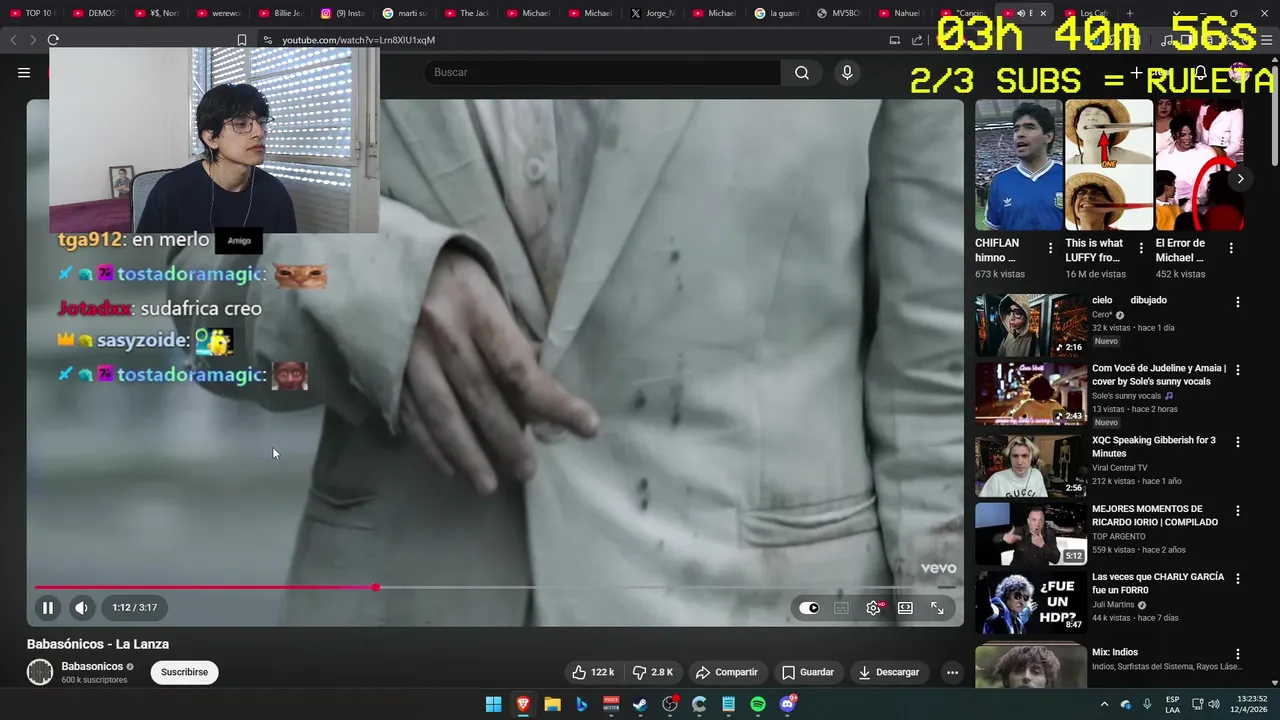Open Brave browser from the taskbar
Image resolution: width=1280 pixels, height=720 pixels.
click(523, 704)
